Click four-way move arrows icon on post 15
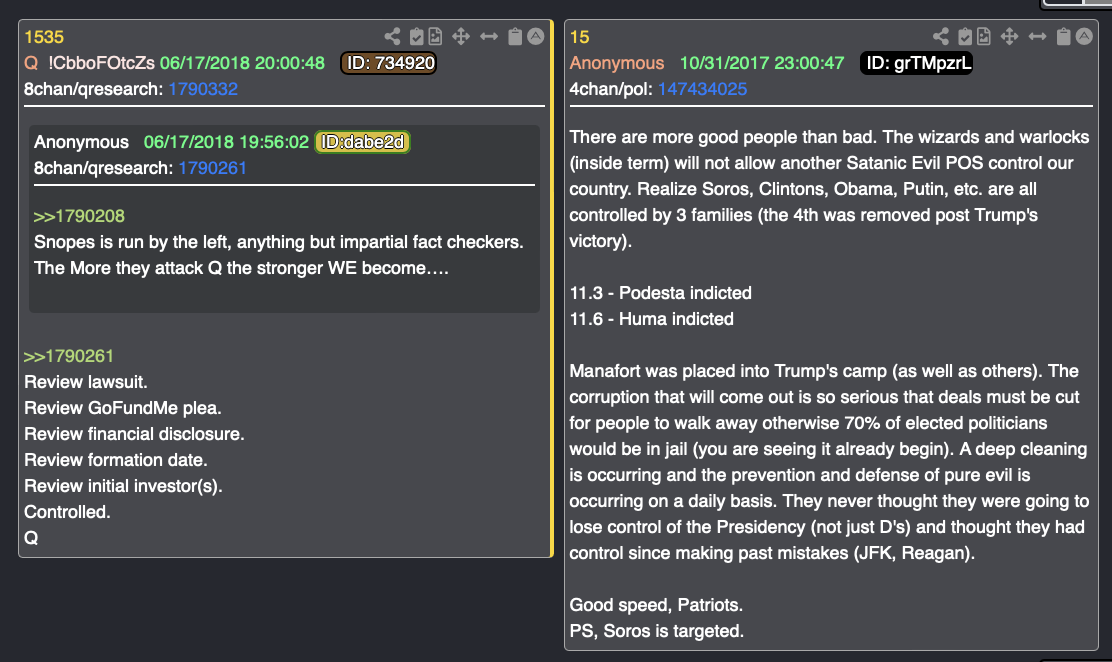This screenshot has height=662, width=1112. click(x=1009, y=37)
